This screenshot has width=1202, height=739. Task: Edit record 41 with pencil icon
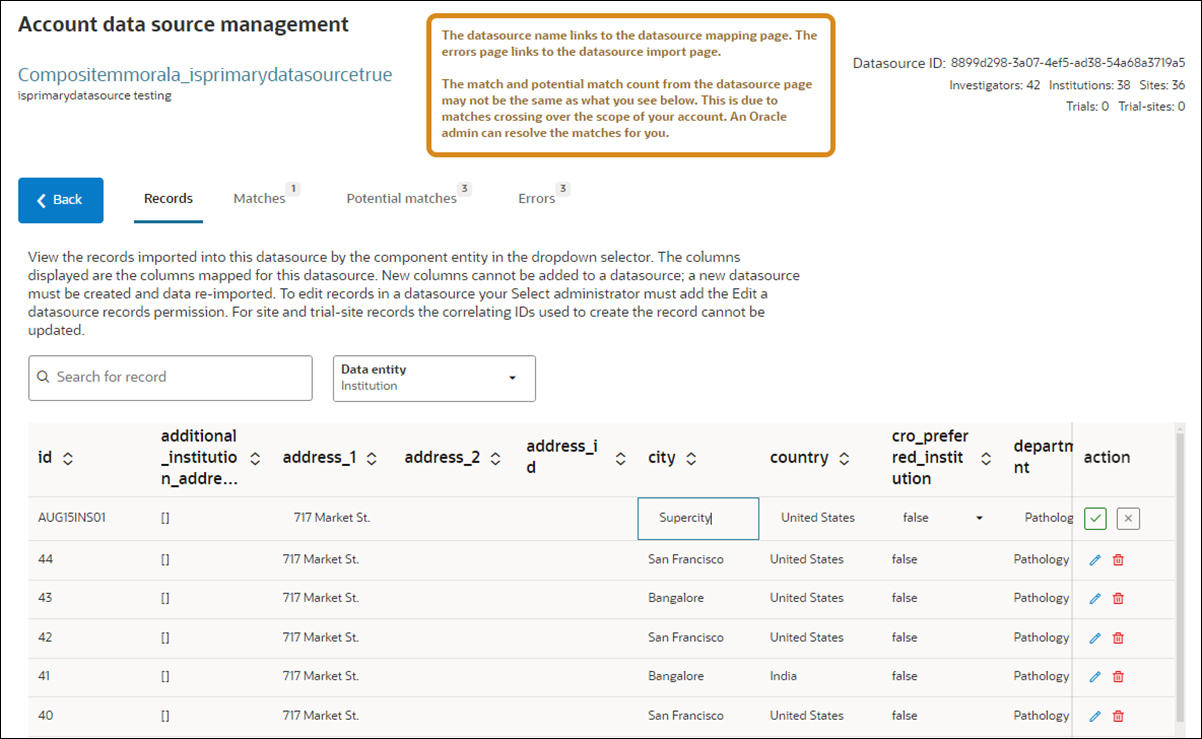1095,677
